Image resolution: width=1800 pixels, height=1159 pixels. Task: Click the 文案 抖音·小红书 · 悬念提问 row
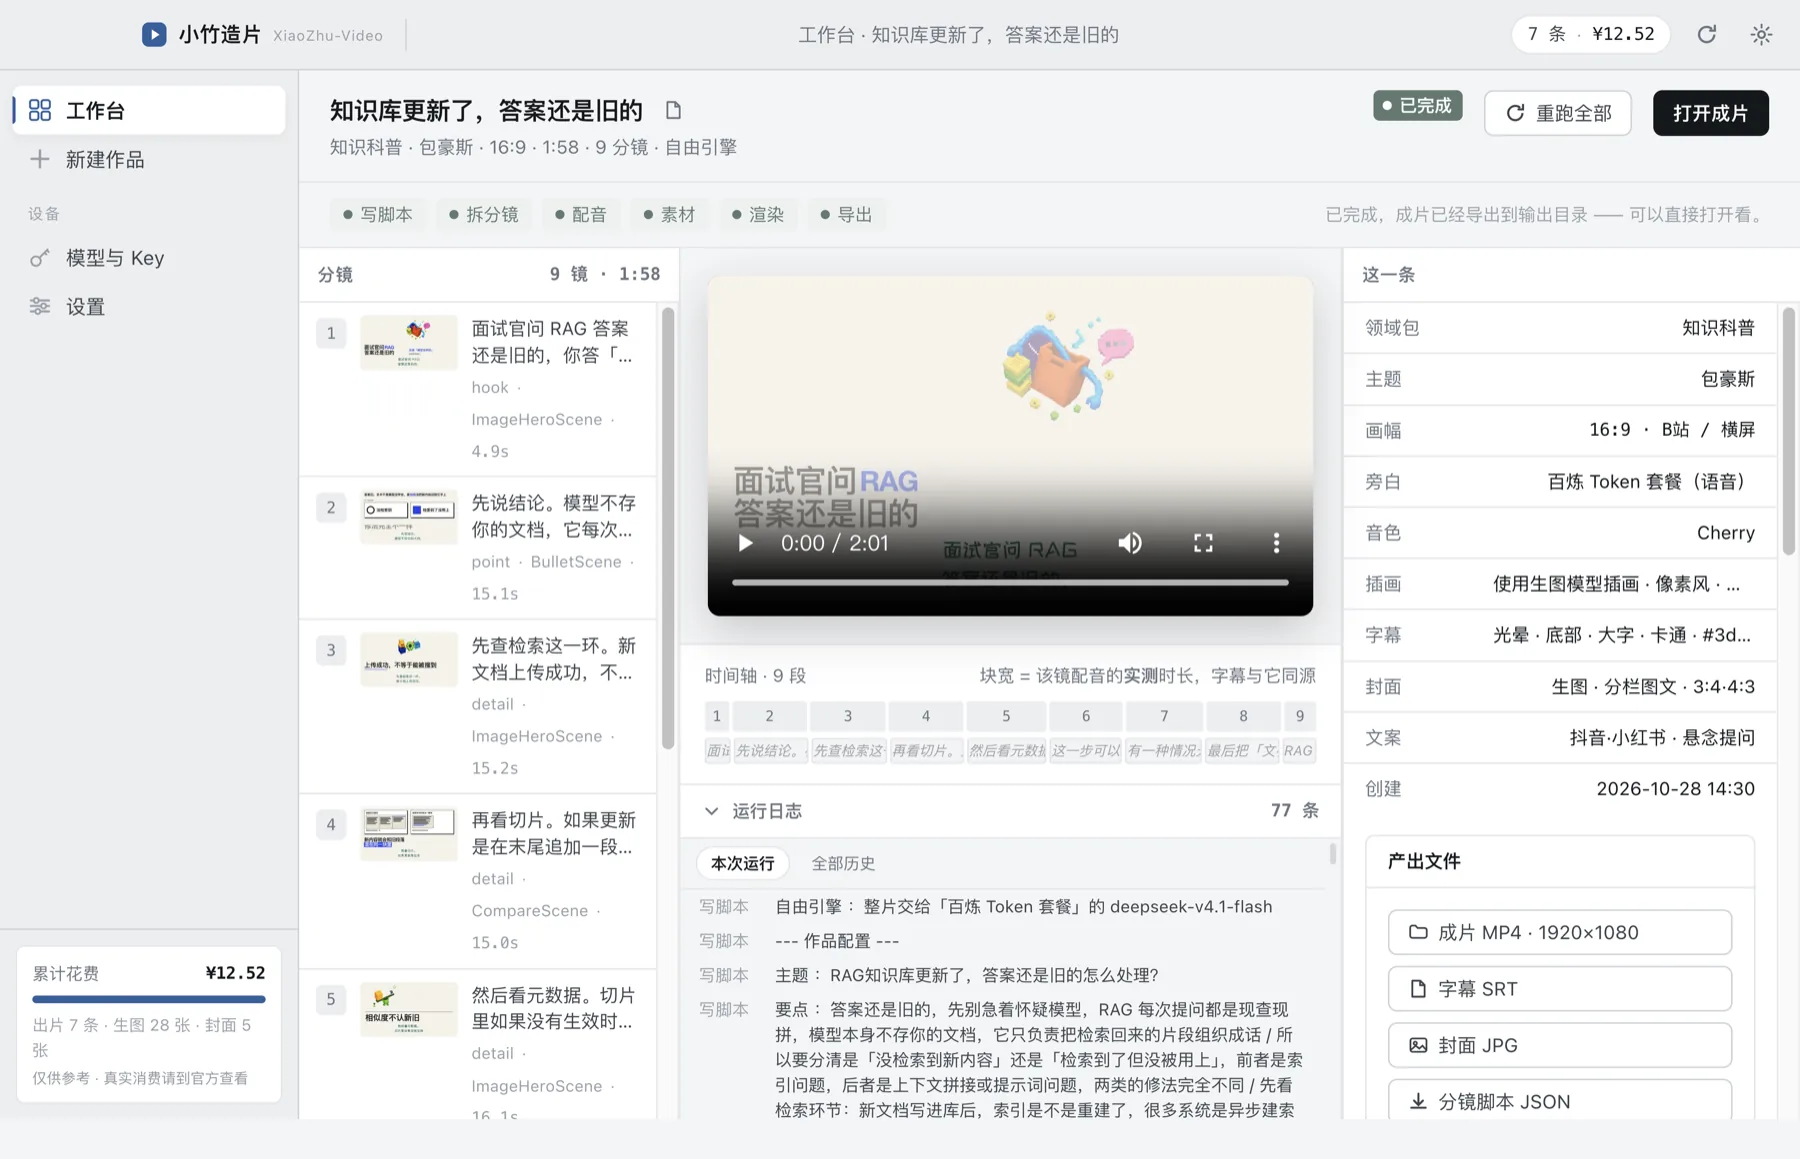click(x=1559, y=738)
